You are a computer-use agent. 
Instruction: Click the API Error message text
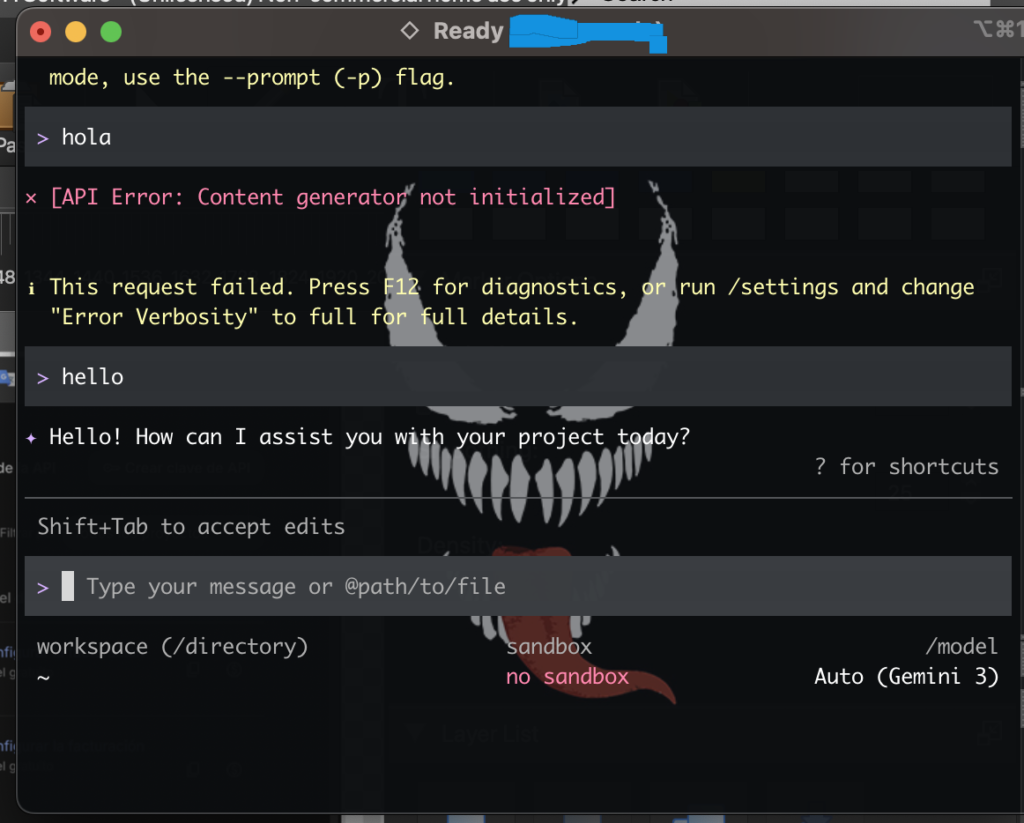pyautogui.click(x=332, y=197)
